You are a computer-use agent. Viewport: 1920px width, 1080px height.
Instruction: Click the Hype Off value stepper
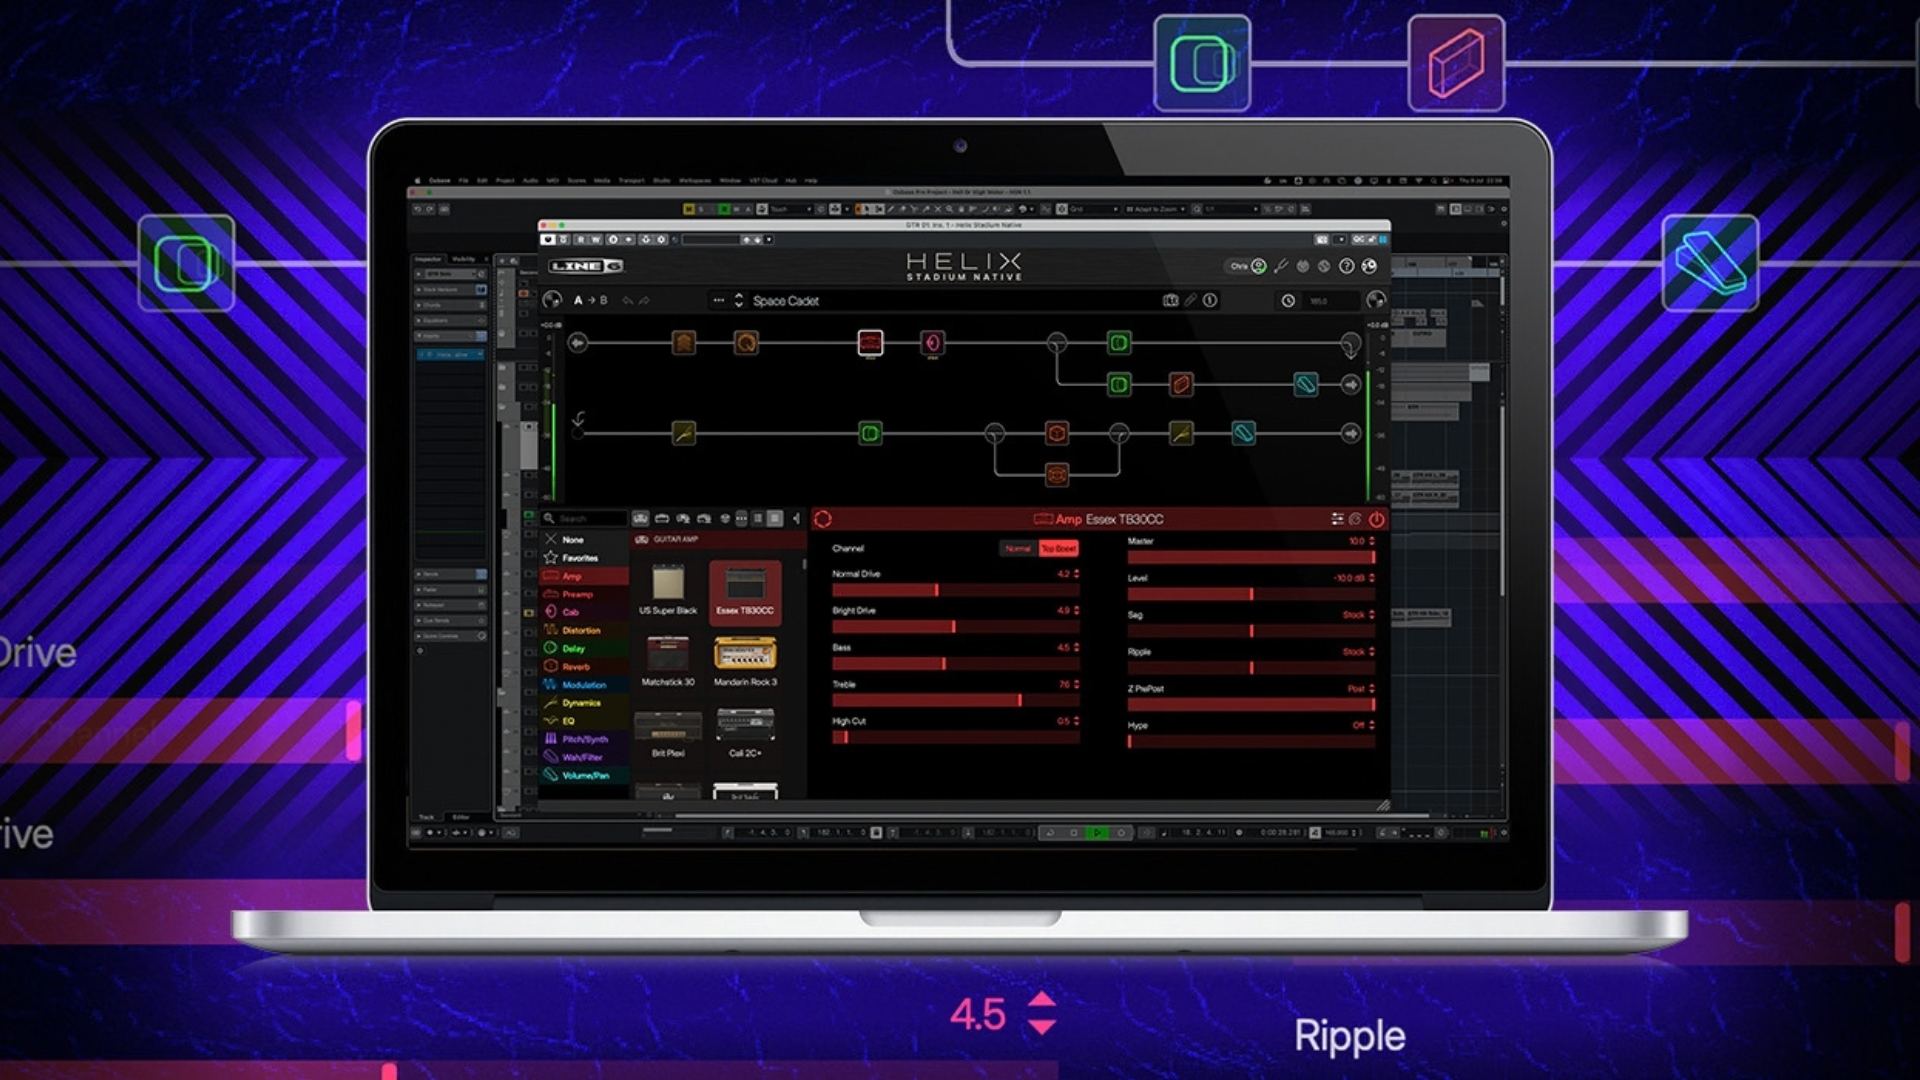[x=1371, y=725]
